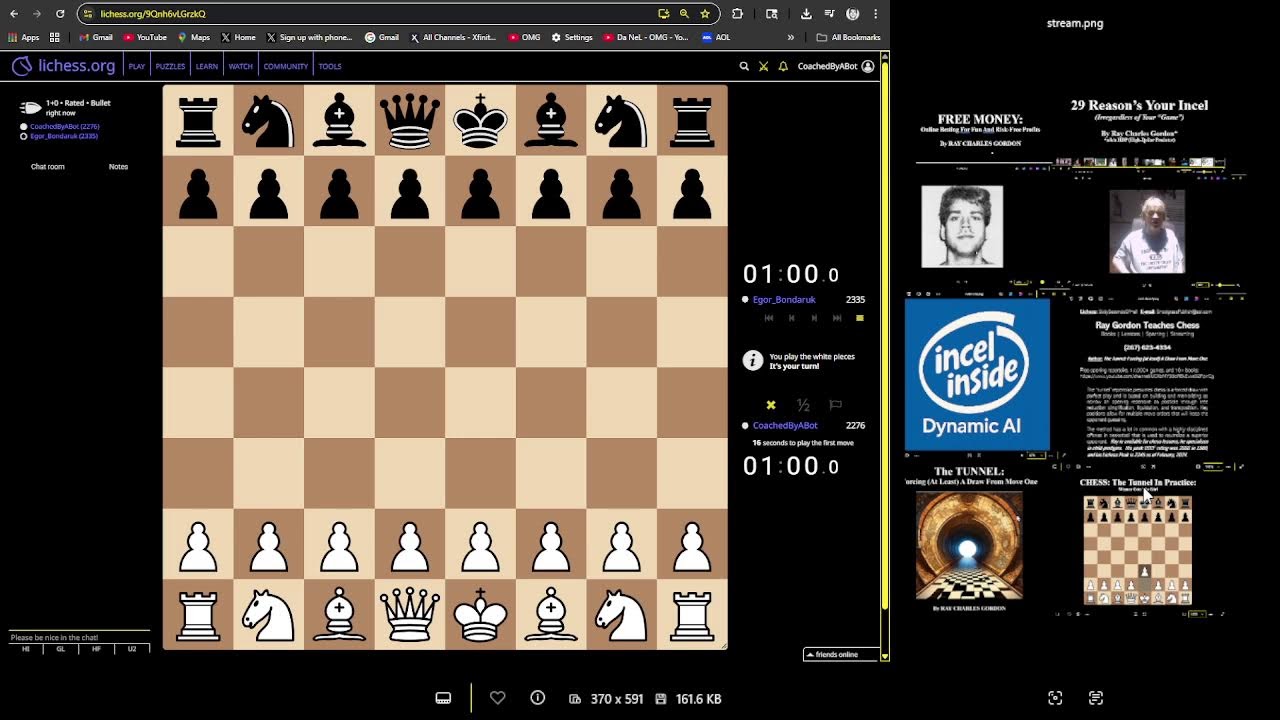Screen dimensions: 1280x720
Task: Click the lichess.org logo
Action: 64,66
